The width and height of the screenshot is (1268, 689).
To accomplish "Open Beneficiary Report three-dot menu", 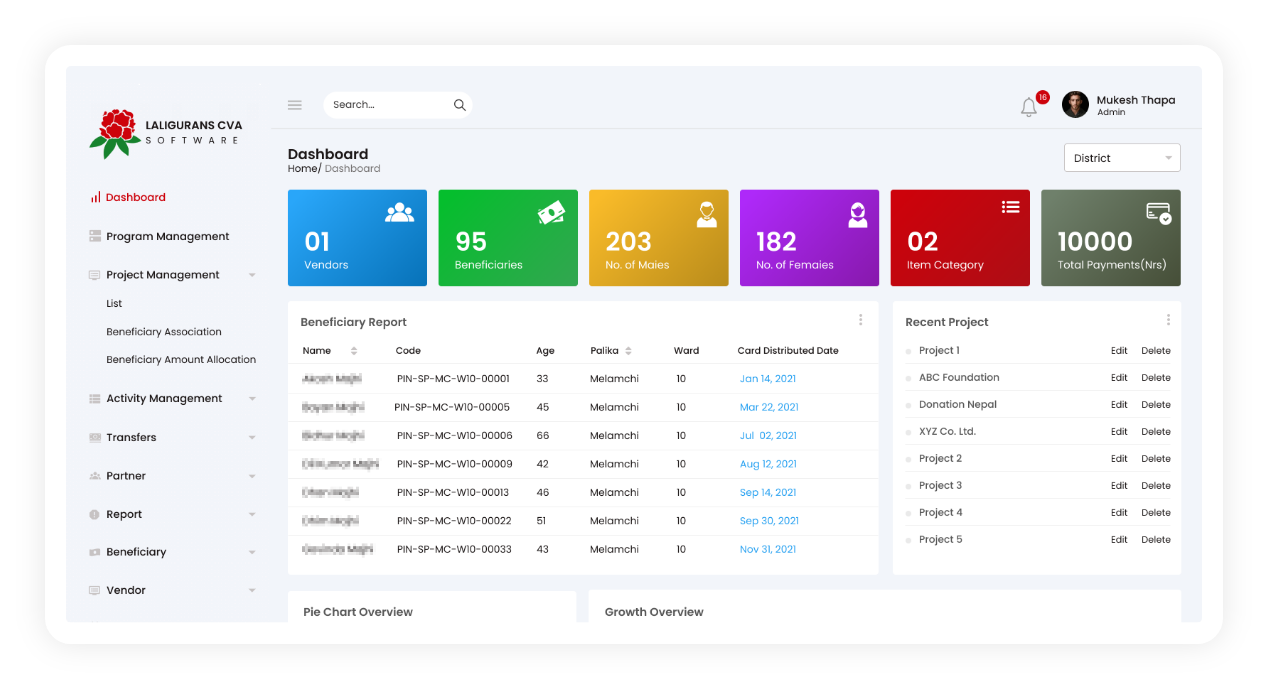I will (x=860, y=320).
